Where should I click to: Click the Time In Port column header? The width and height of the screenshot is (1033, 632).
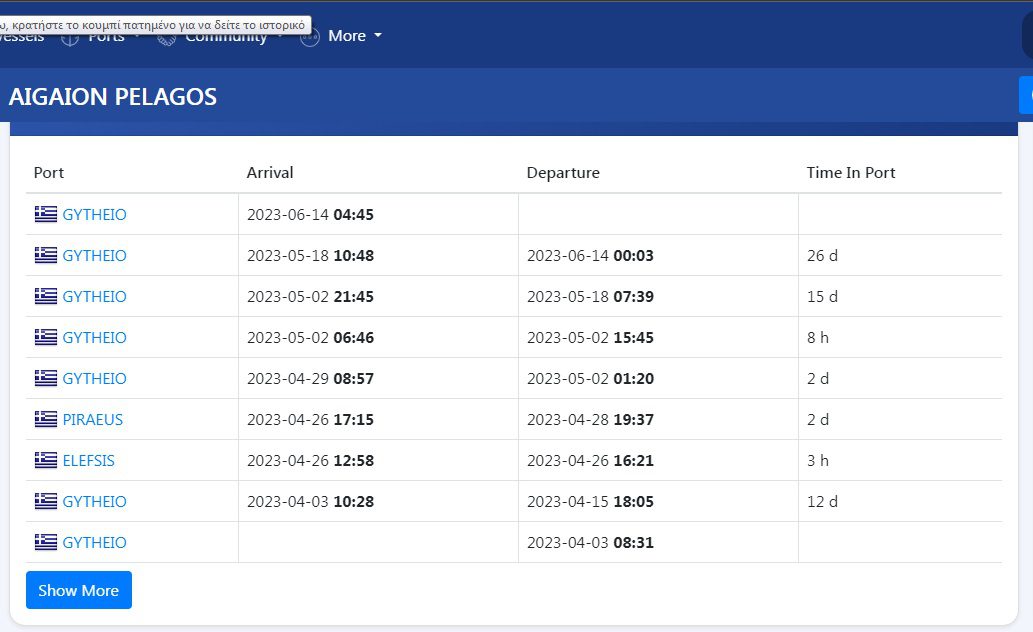(851, 172)
